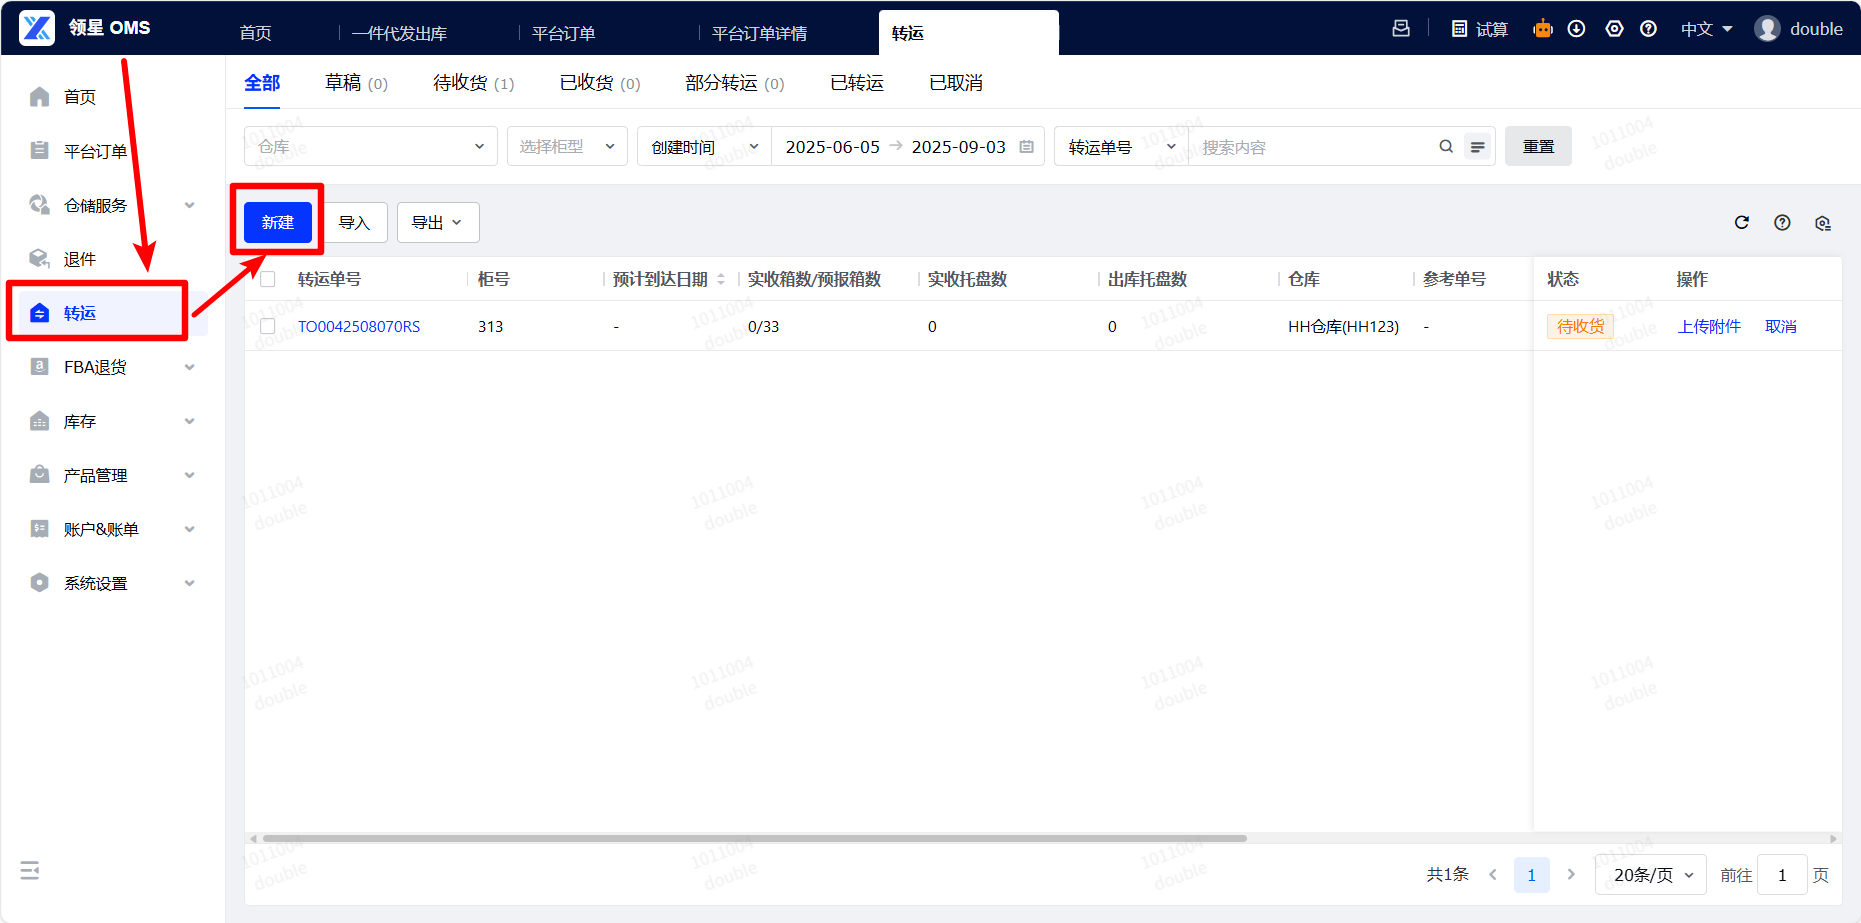Switch to the 已取消 tab
Screen dimensions: 1861x923
(956, 83)
